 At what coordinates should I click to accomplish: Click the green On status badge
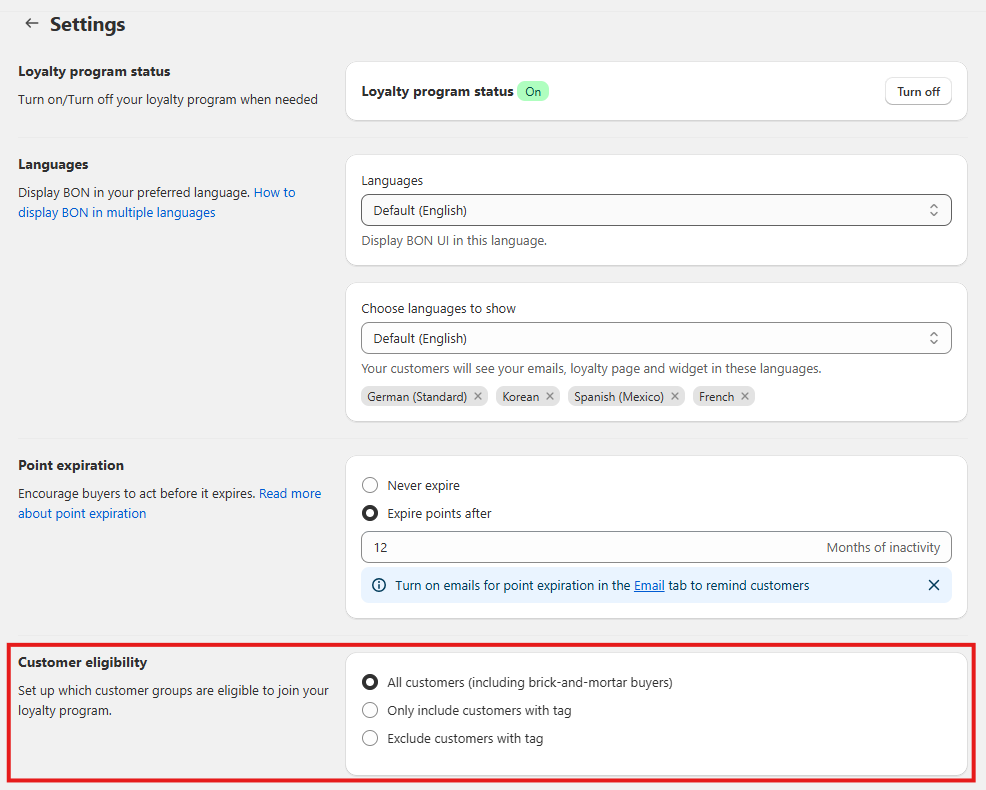(533, 92)
